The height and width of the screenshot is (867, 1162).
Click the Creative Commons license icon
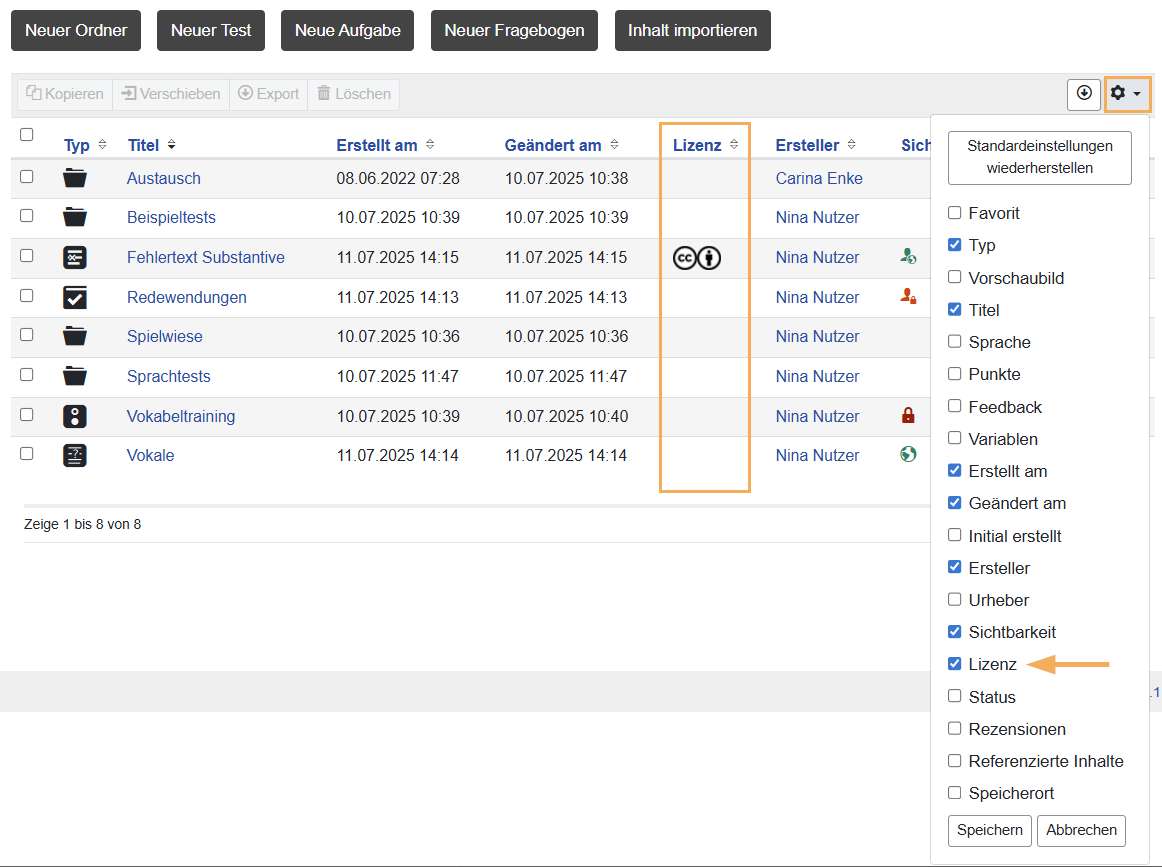[x=697, y=258]
